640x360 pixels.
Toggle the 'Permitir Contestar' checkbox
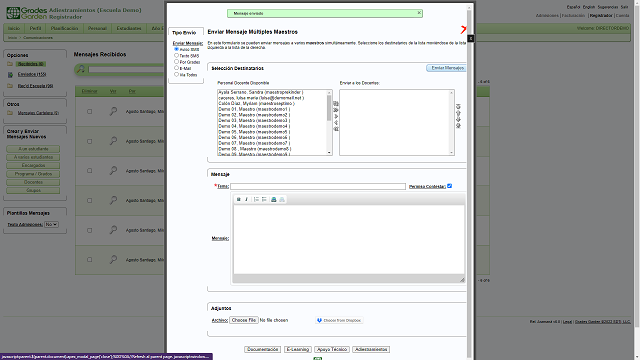[449, 186]
